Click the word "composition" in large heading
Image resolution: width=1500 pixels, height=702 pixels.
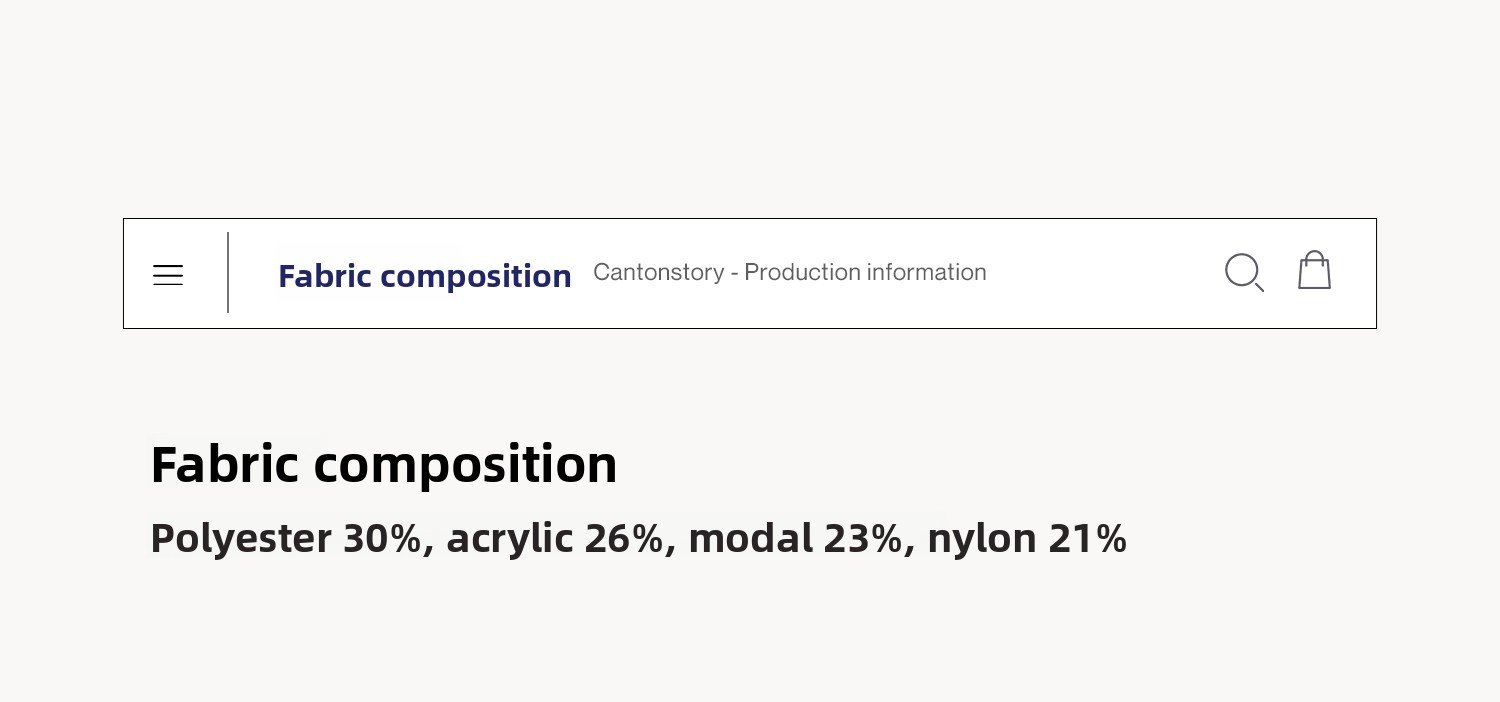click(x=465, y=465)
